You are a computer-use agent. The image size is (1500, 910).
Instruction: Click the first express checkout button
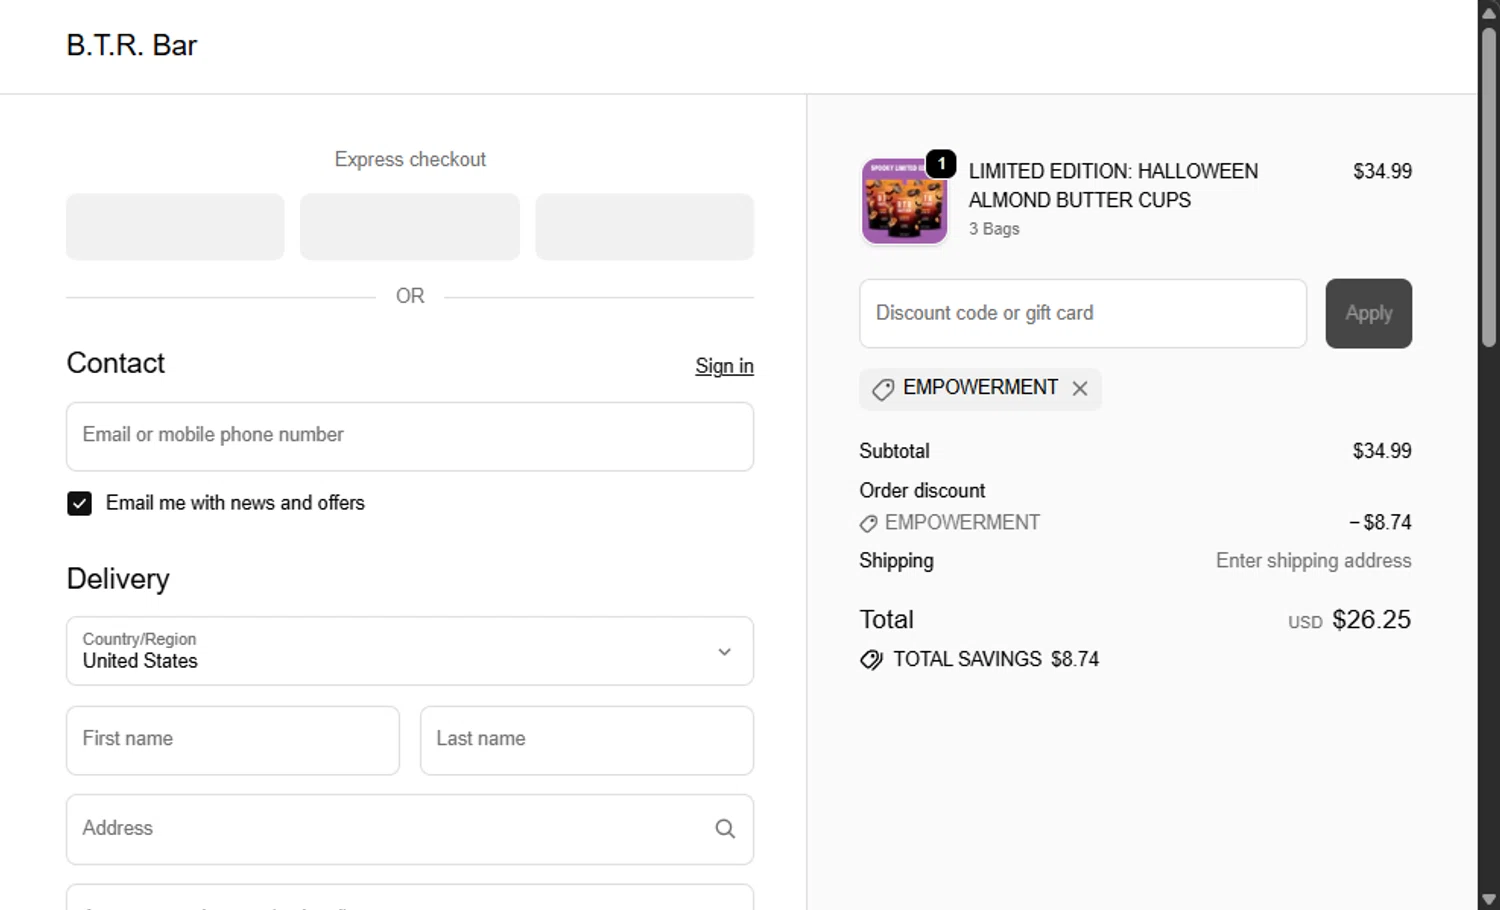point(175,227)
